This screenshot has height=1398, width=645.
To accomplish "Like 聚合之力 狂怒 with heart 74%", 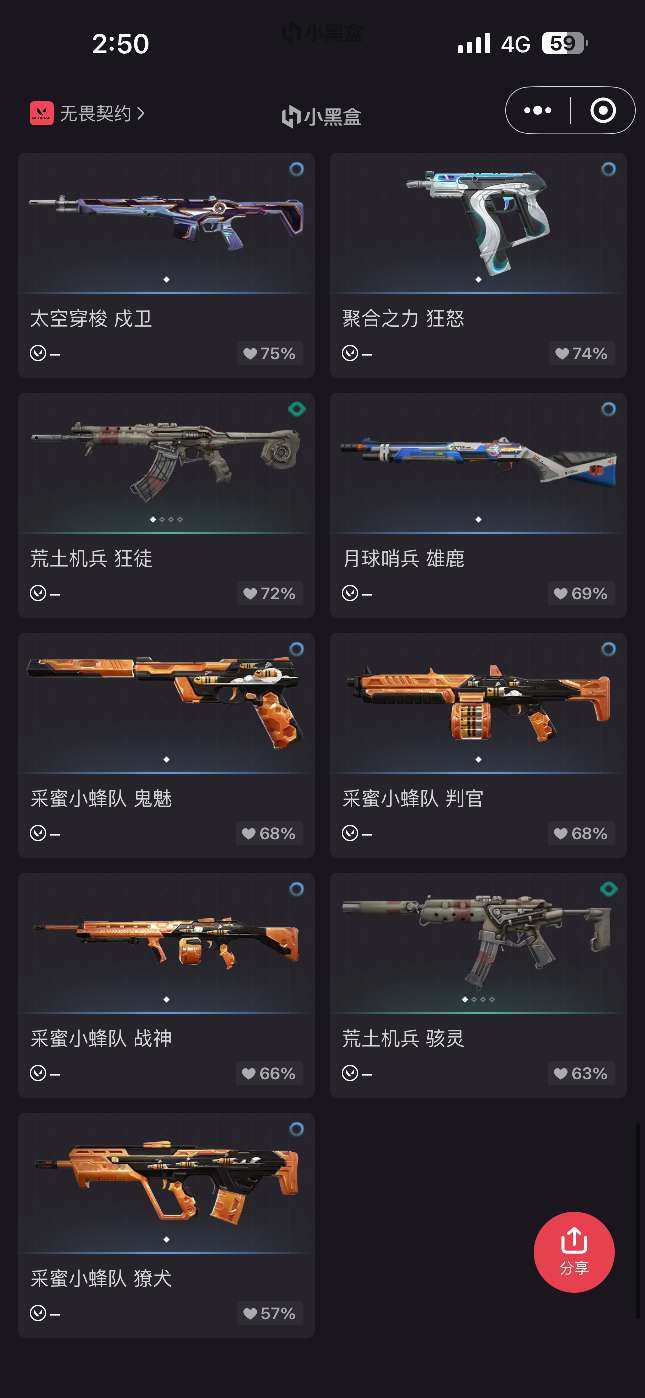I will (x=582, y=353).
